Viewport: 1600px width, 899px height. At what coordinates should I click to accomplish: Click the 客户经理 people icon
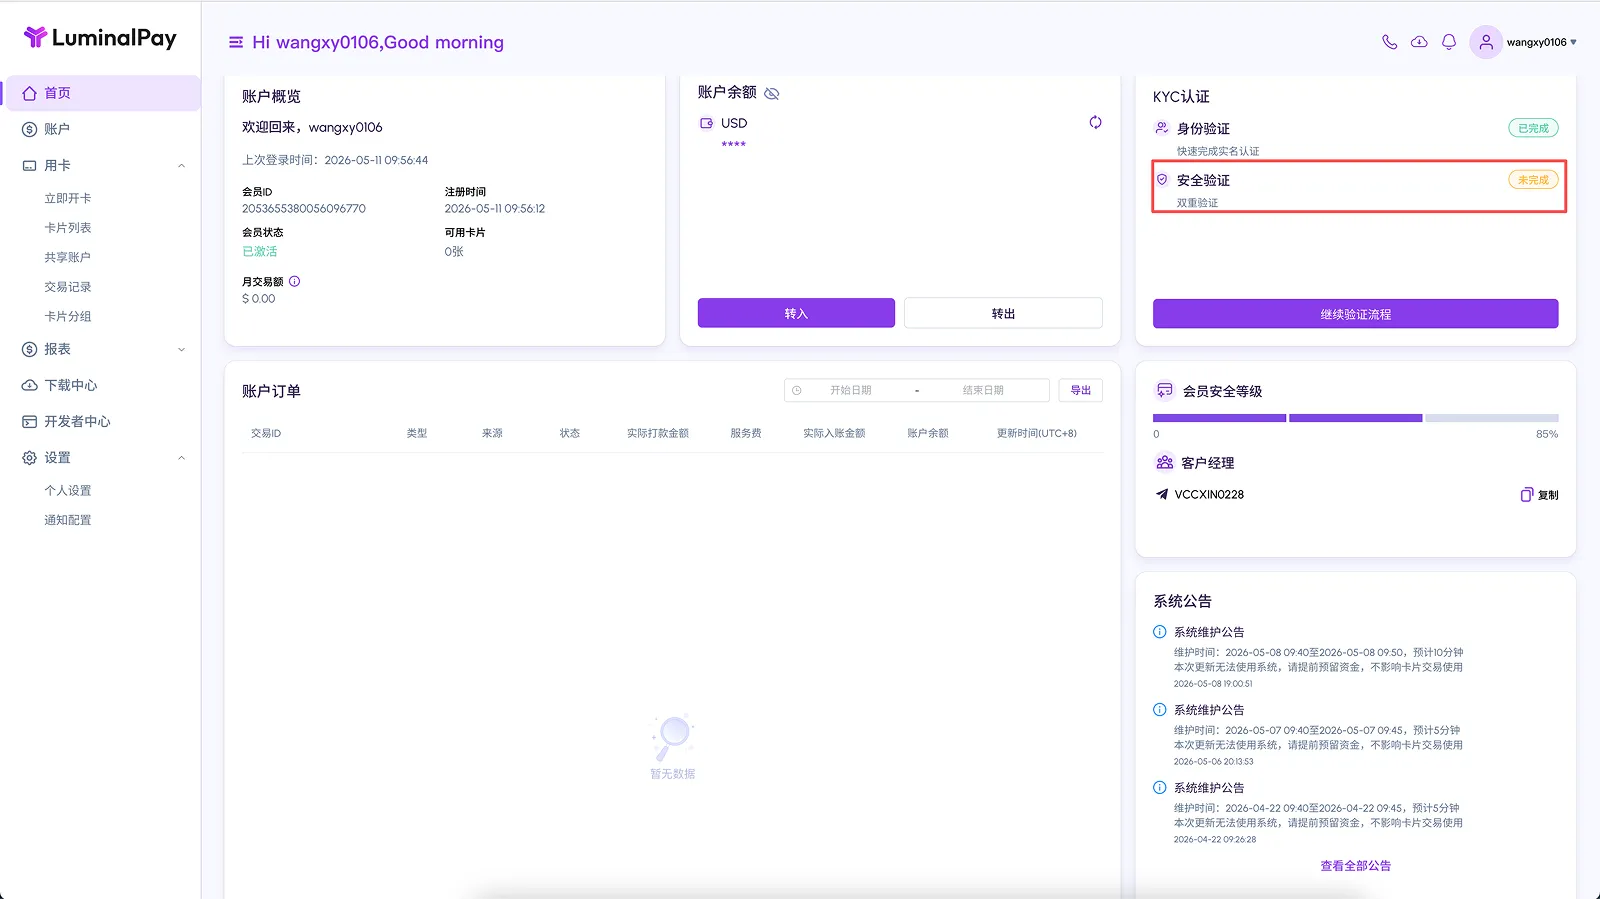pyautogui.click(x=1164, y=462)
